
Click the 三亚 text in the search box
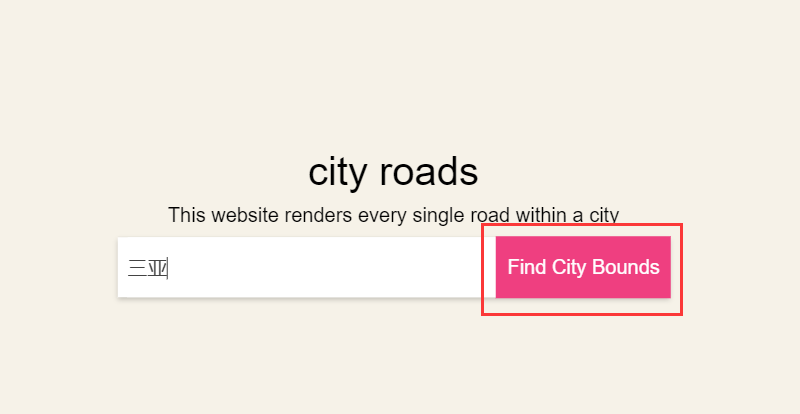(147, 267)
